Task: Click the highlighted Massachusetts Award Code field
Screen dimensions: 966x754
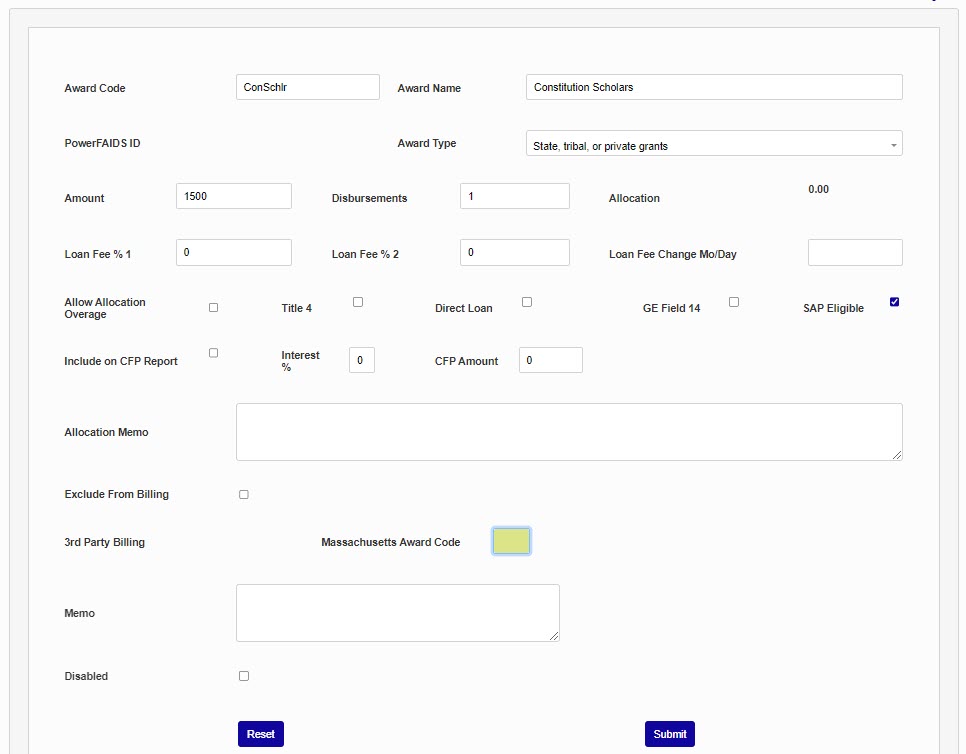Action: (511, 541)
